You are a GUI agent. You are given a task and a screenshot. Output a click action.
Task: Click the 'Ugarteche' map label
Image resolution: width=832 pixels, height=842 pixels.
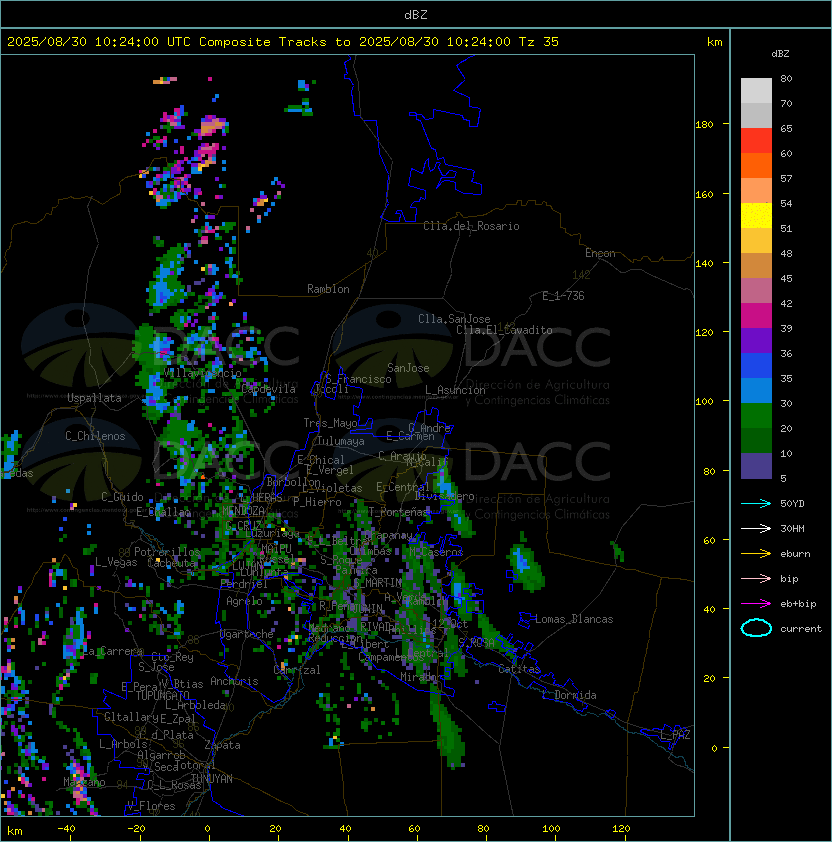point(247,634)
